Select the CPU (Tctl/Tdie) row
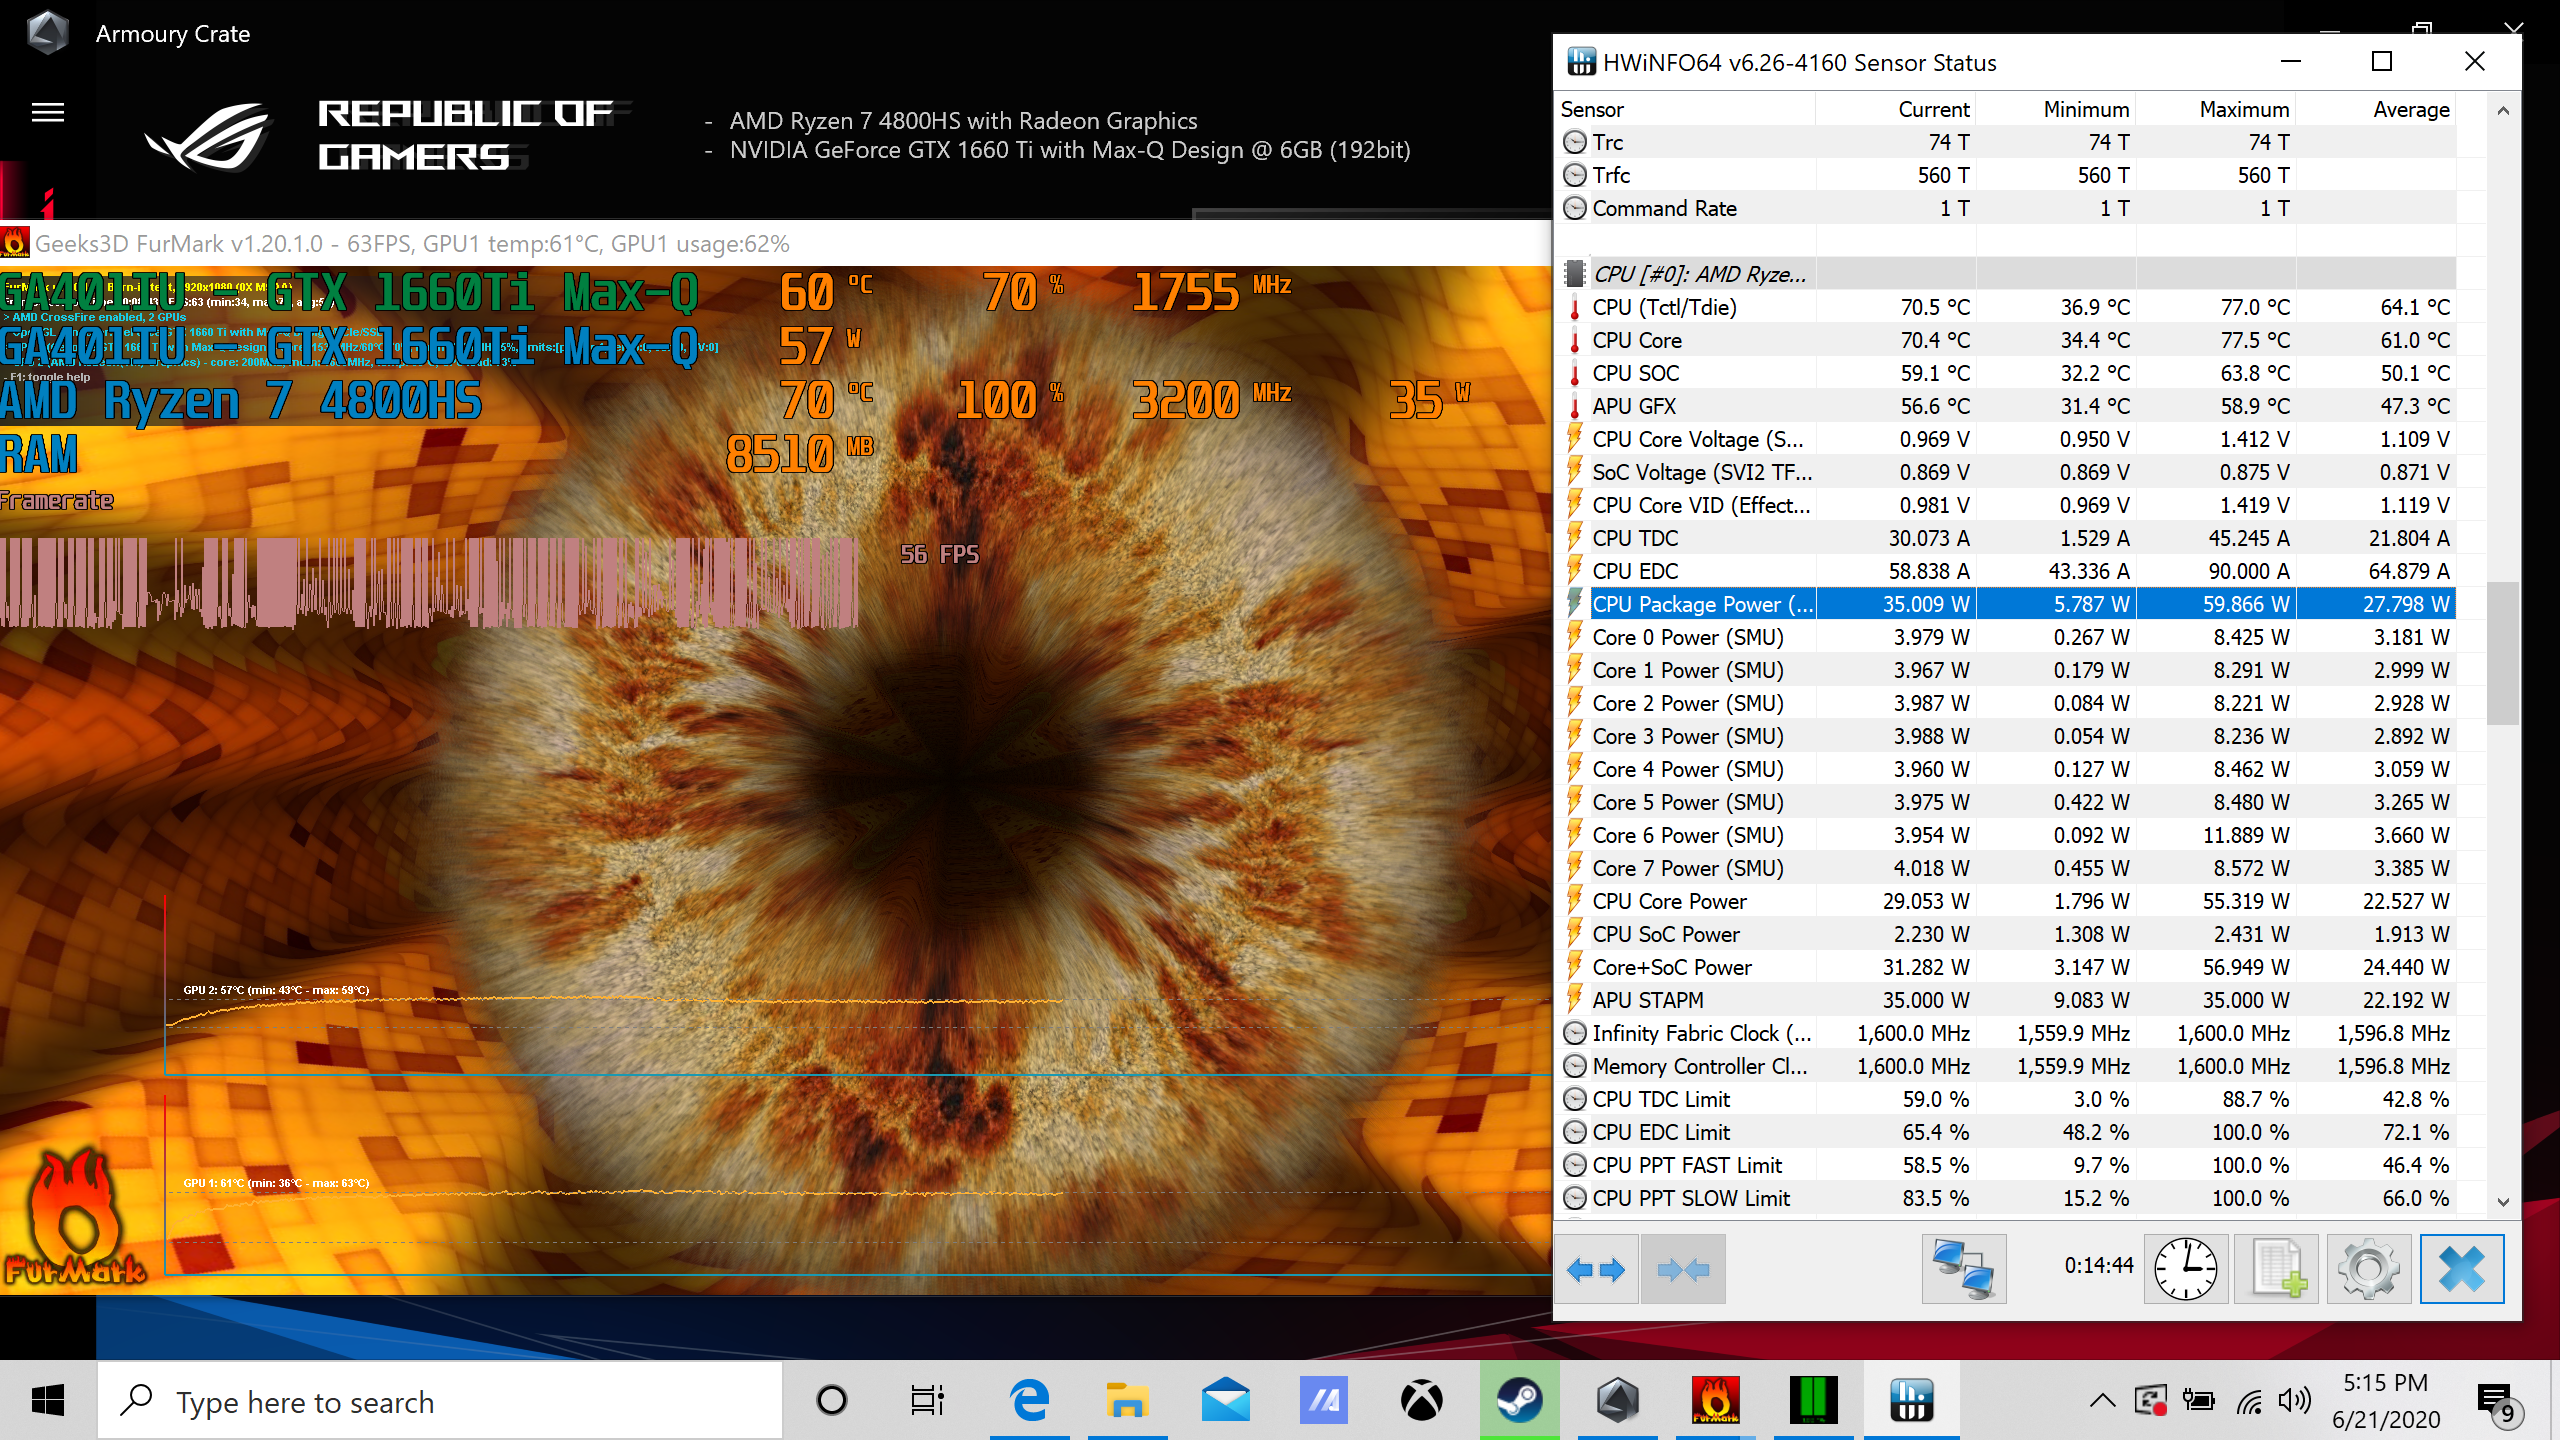2560x1440 pixels. click(2007, 307)
